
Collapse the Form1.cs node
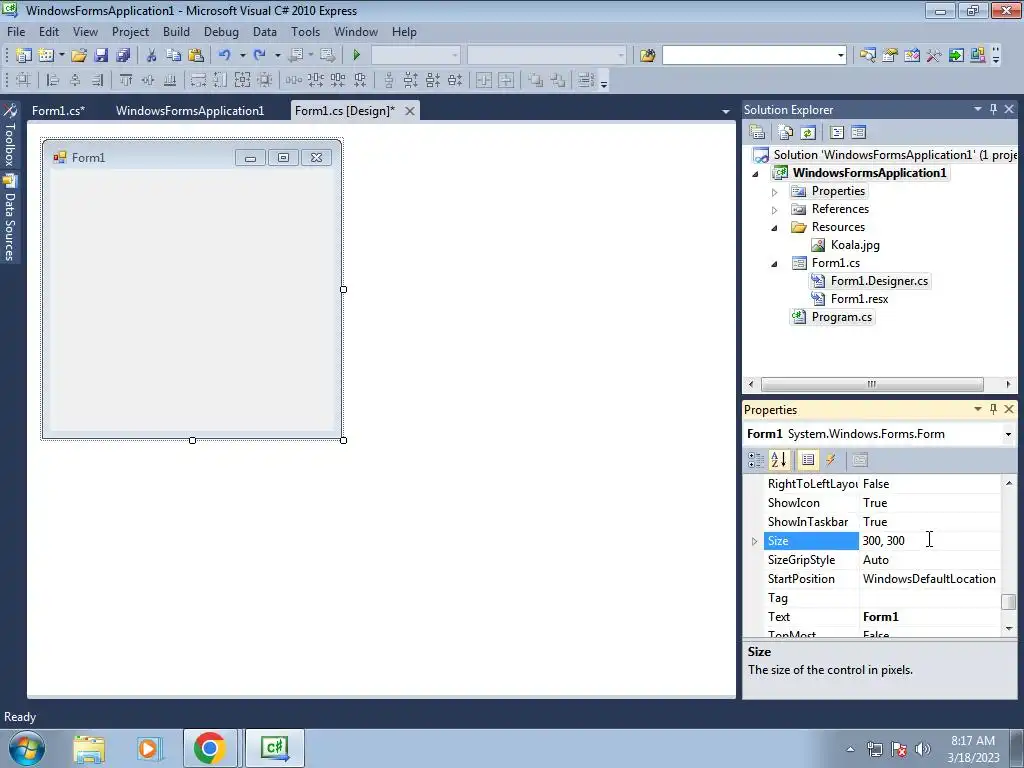[775, 264]
